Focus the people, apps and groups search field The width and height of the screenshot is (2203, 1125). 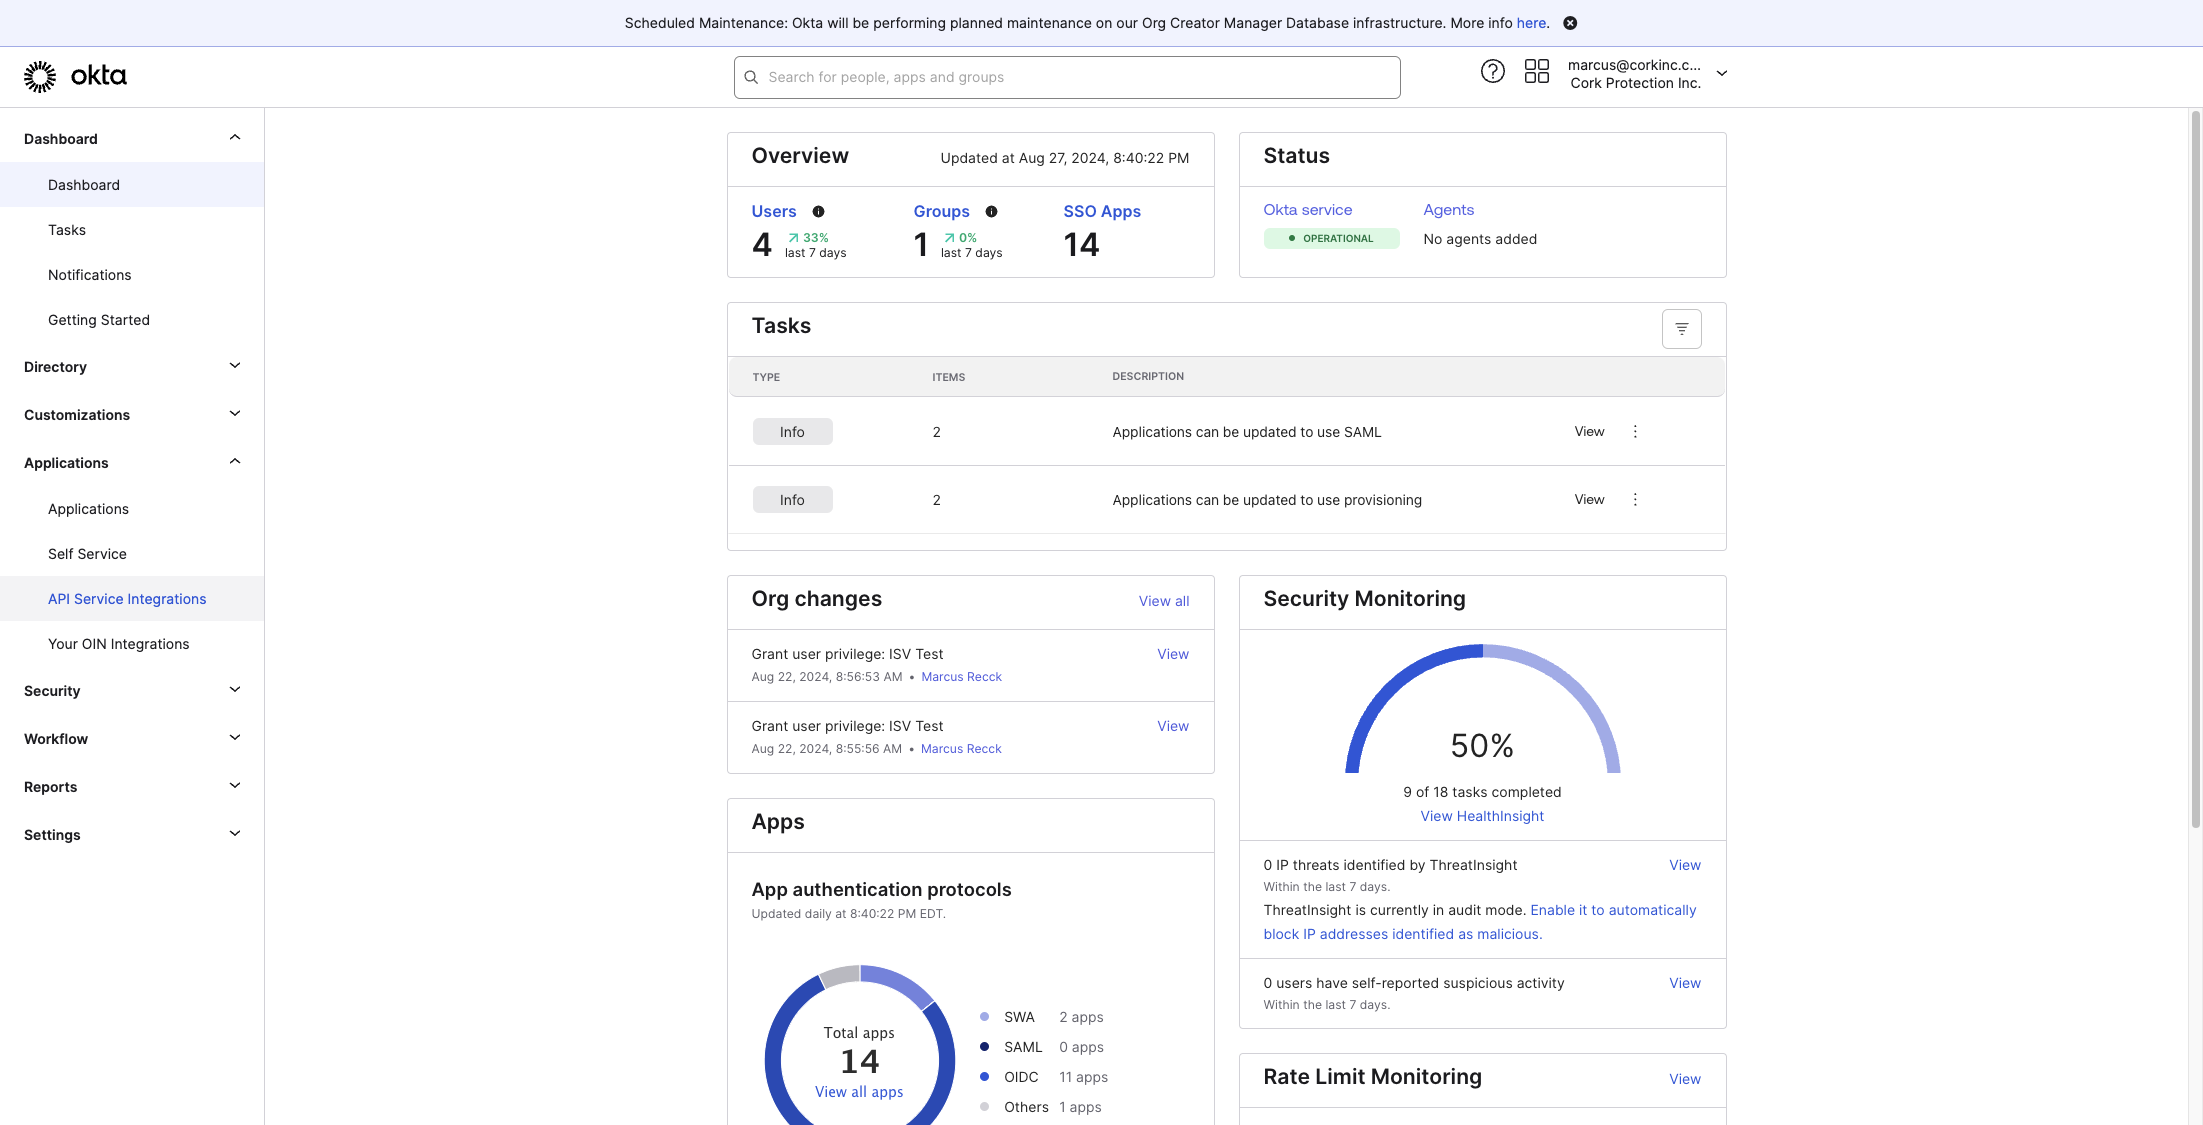pos(1067,77)
